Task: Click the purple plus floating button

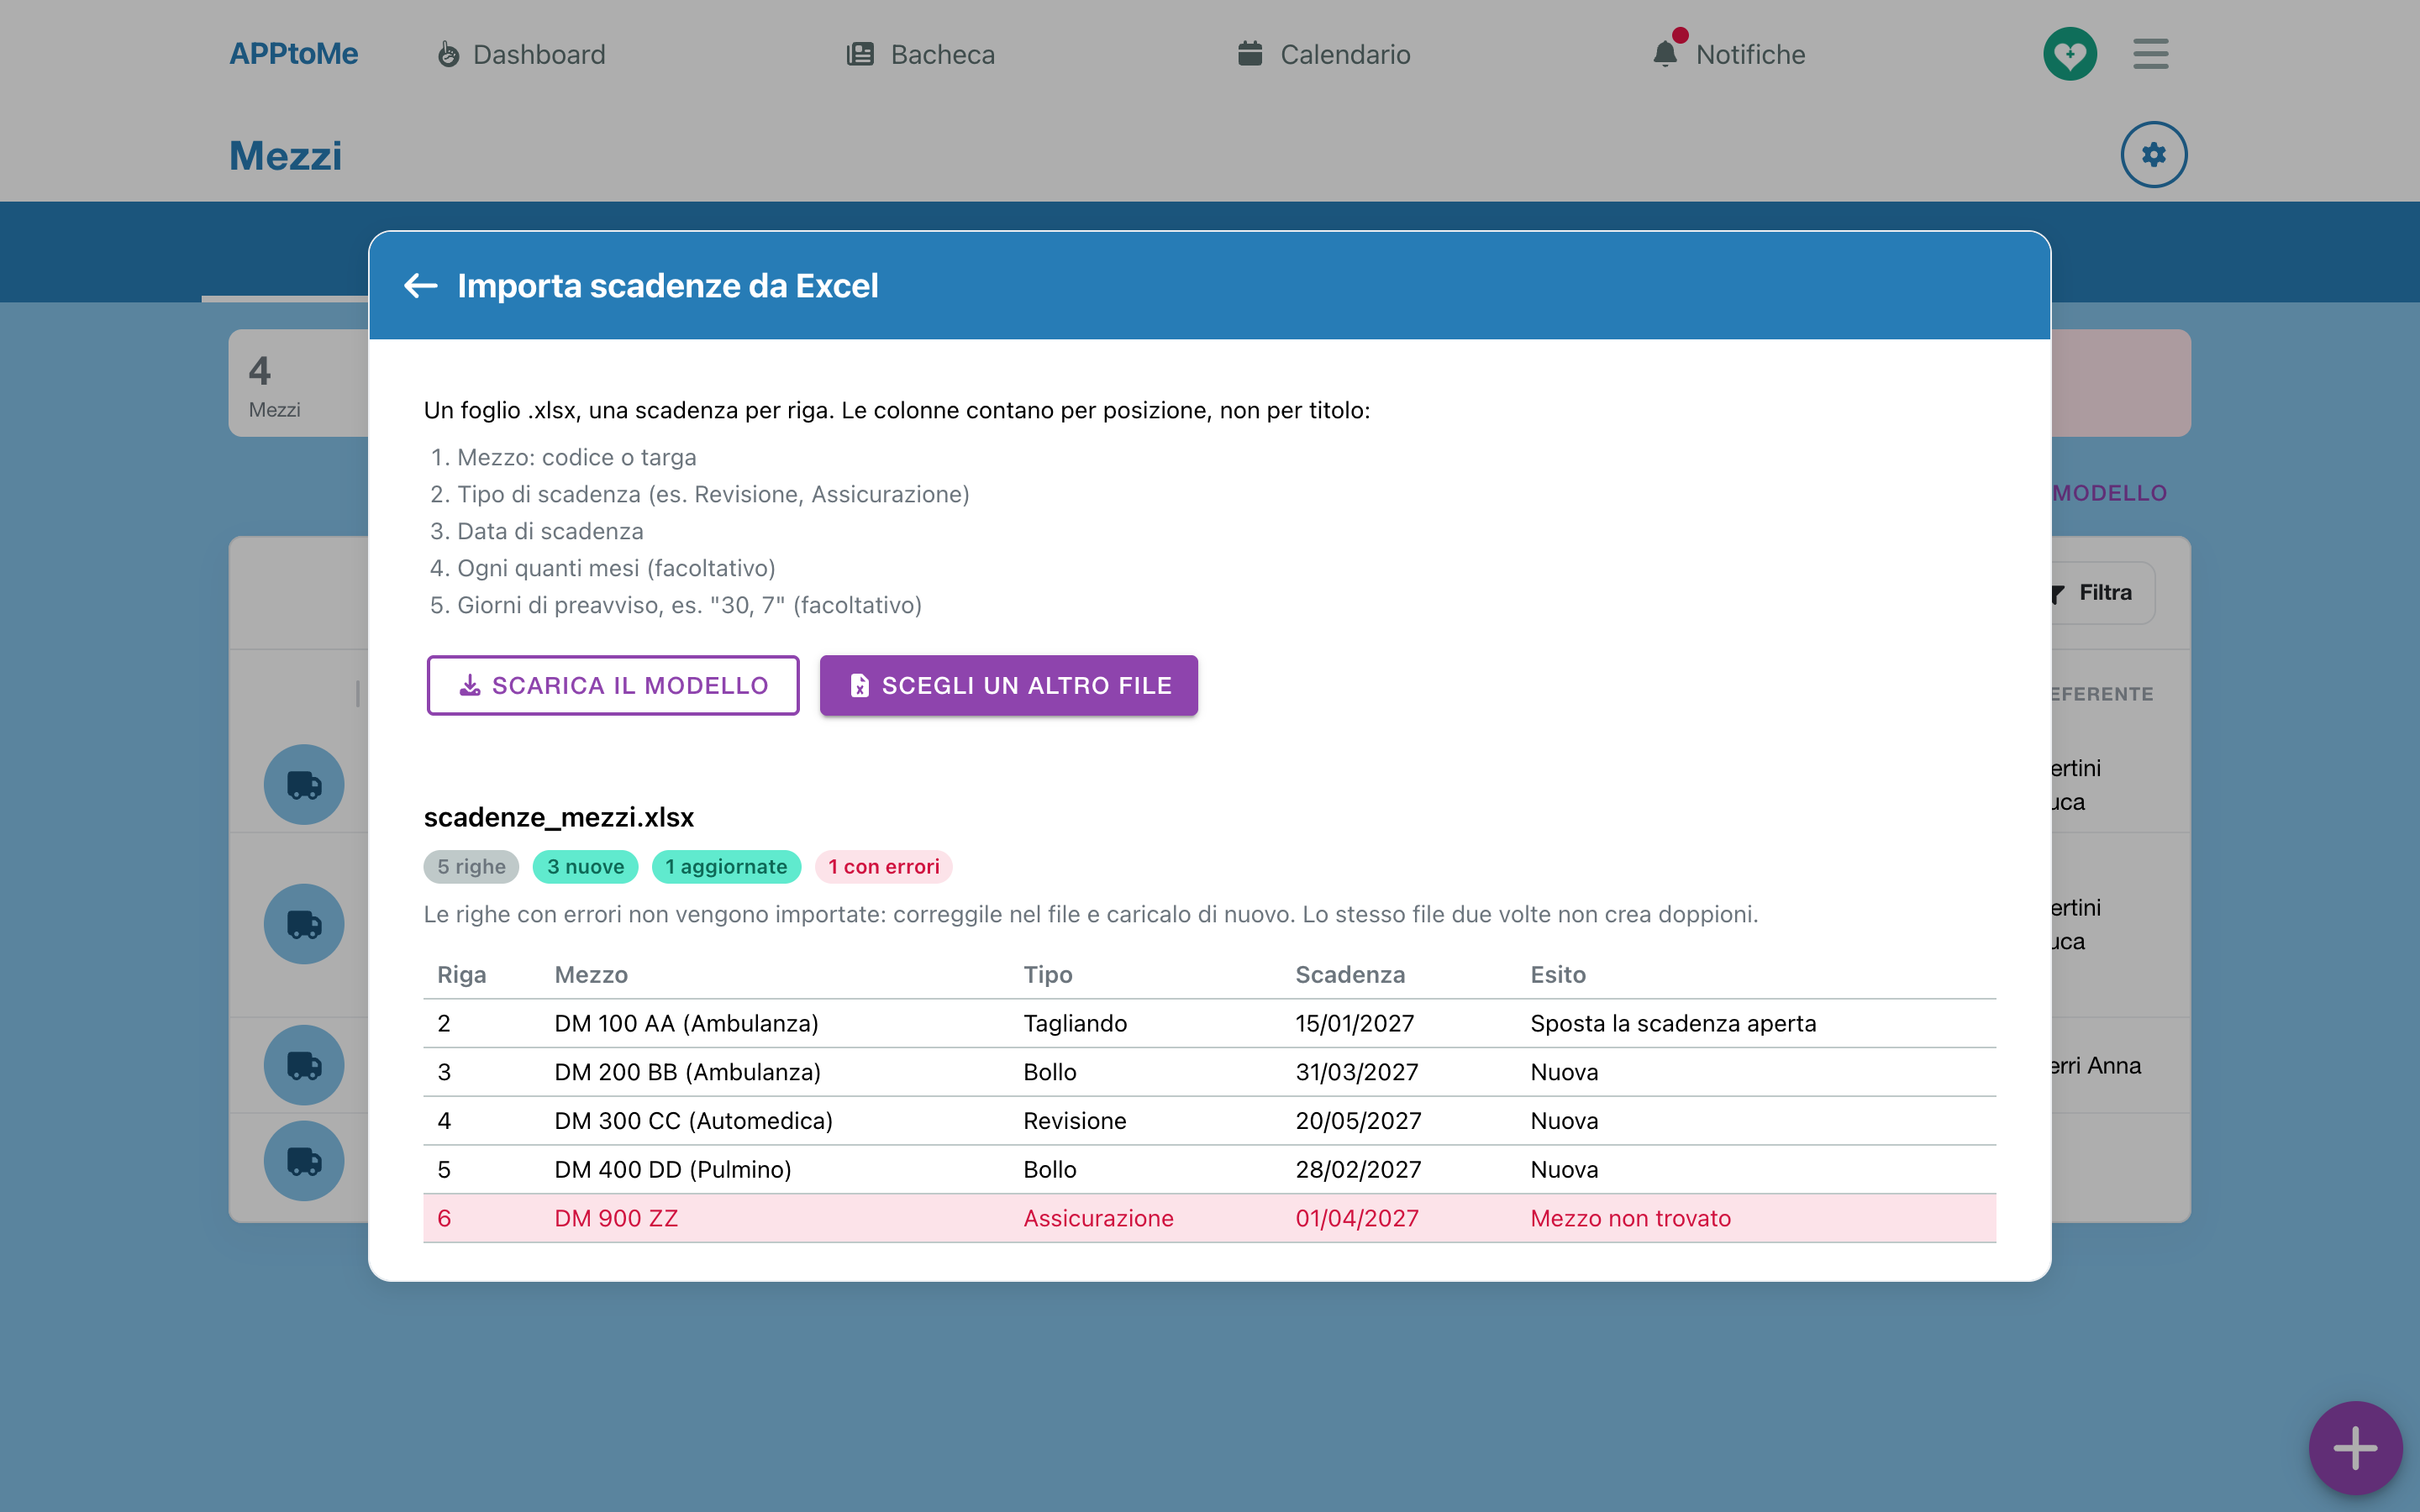Action: (2355, 1448)
